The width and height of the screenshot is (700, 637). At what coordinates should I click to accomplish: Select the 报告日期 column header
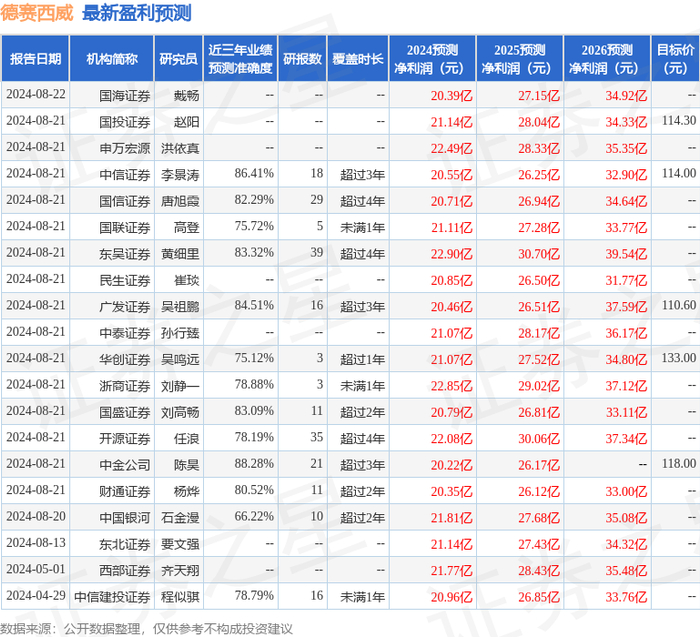[35, 58]
